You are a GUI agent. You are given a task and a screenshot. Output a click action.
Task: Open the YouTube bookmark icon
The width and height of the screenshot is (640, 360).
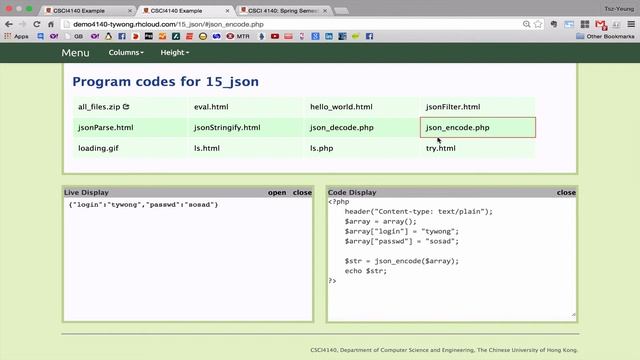coord(275,36)
